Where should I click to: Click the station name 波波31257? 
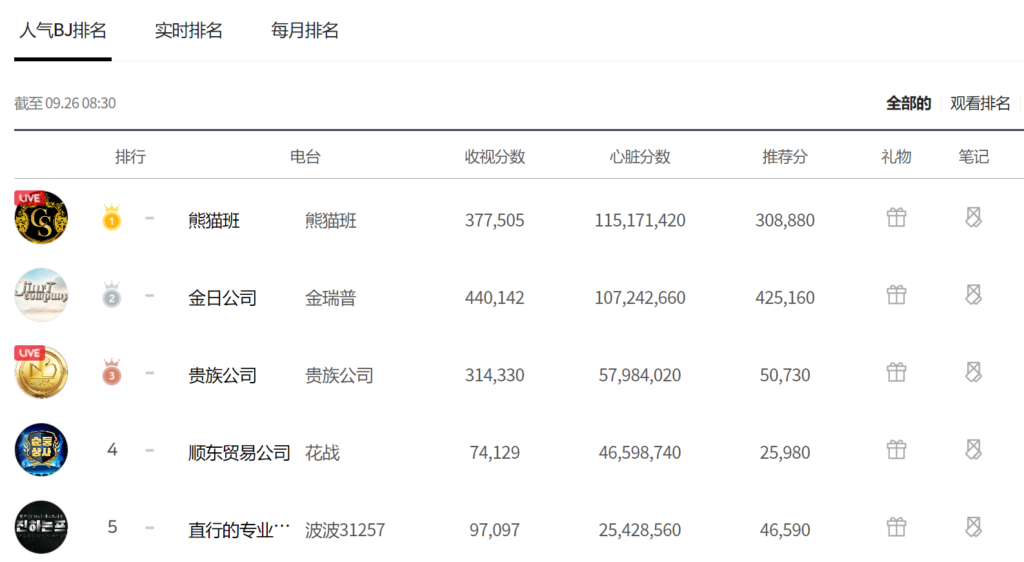[x=345, y=530]
